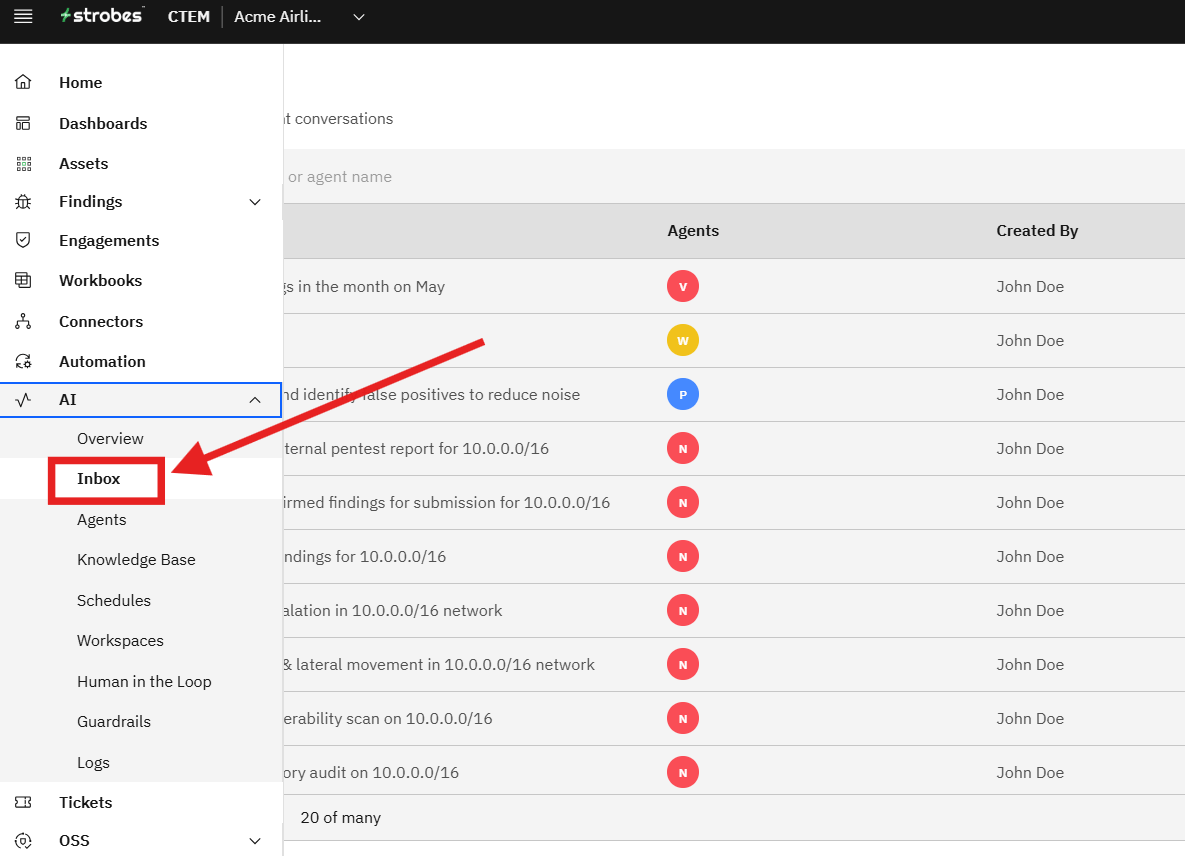The width and height of the screenshot is (1185, 856).
Task: Click the Connectors node icon
Action: 23,321
